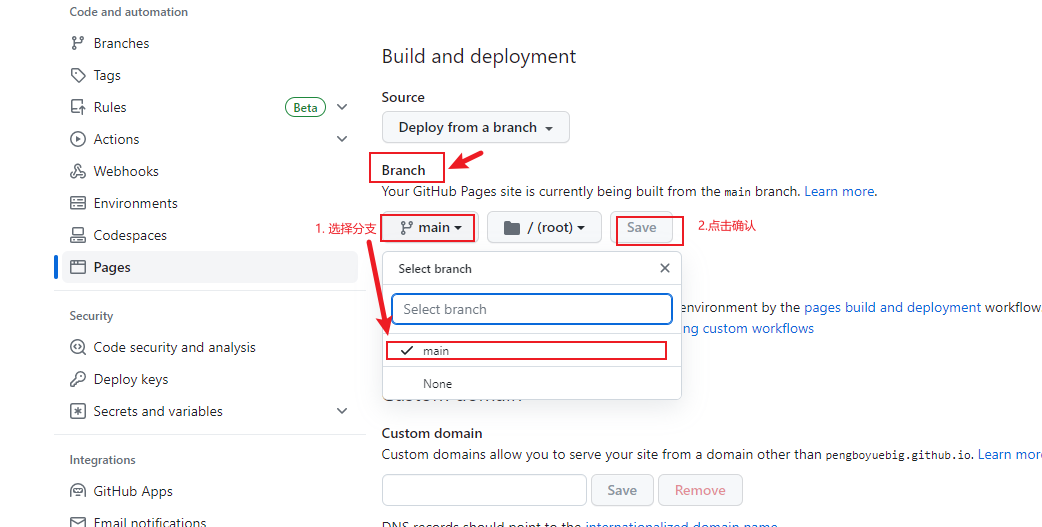Open Code security and analysis
Screen dimensions: 1042x527
[174, 347]
